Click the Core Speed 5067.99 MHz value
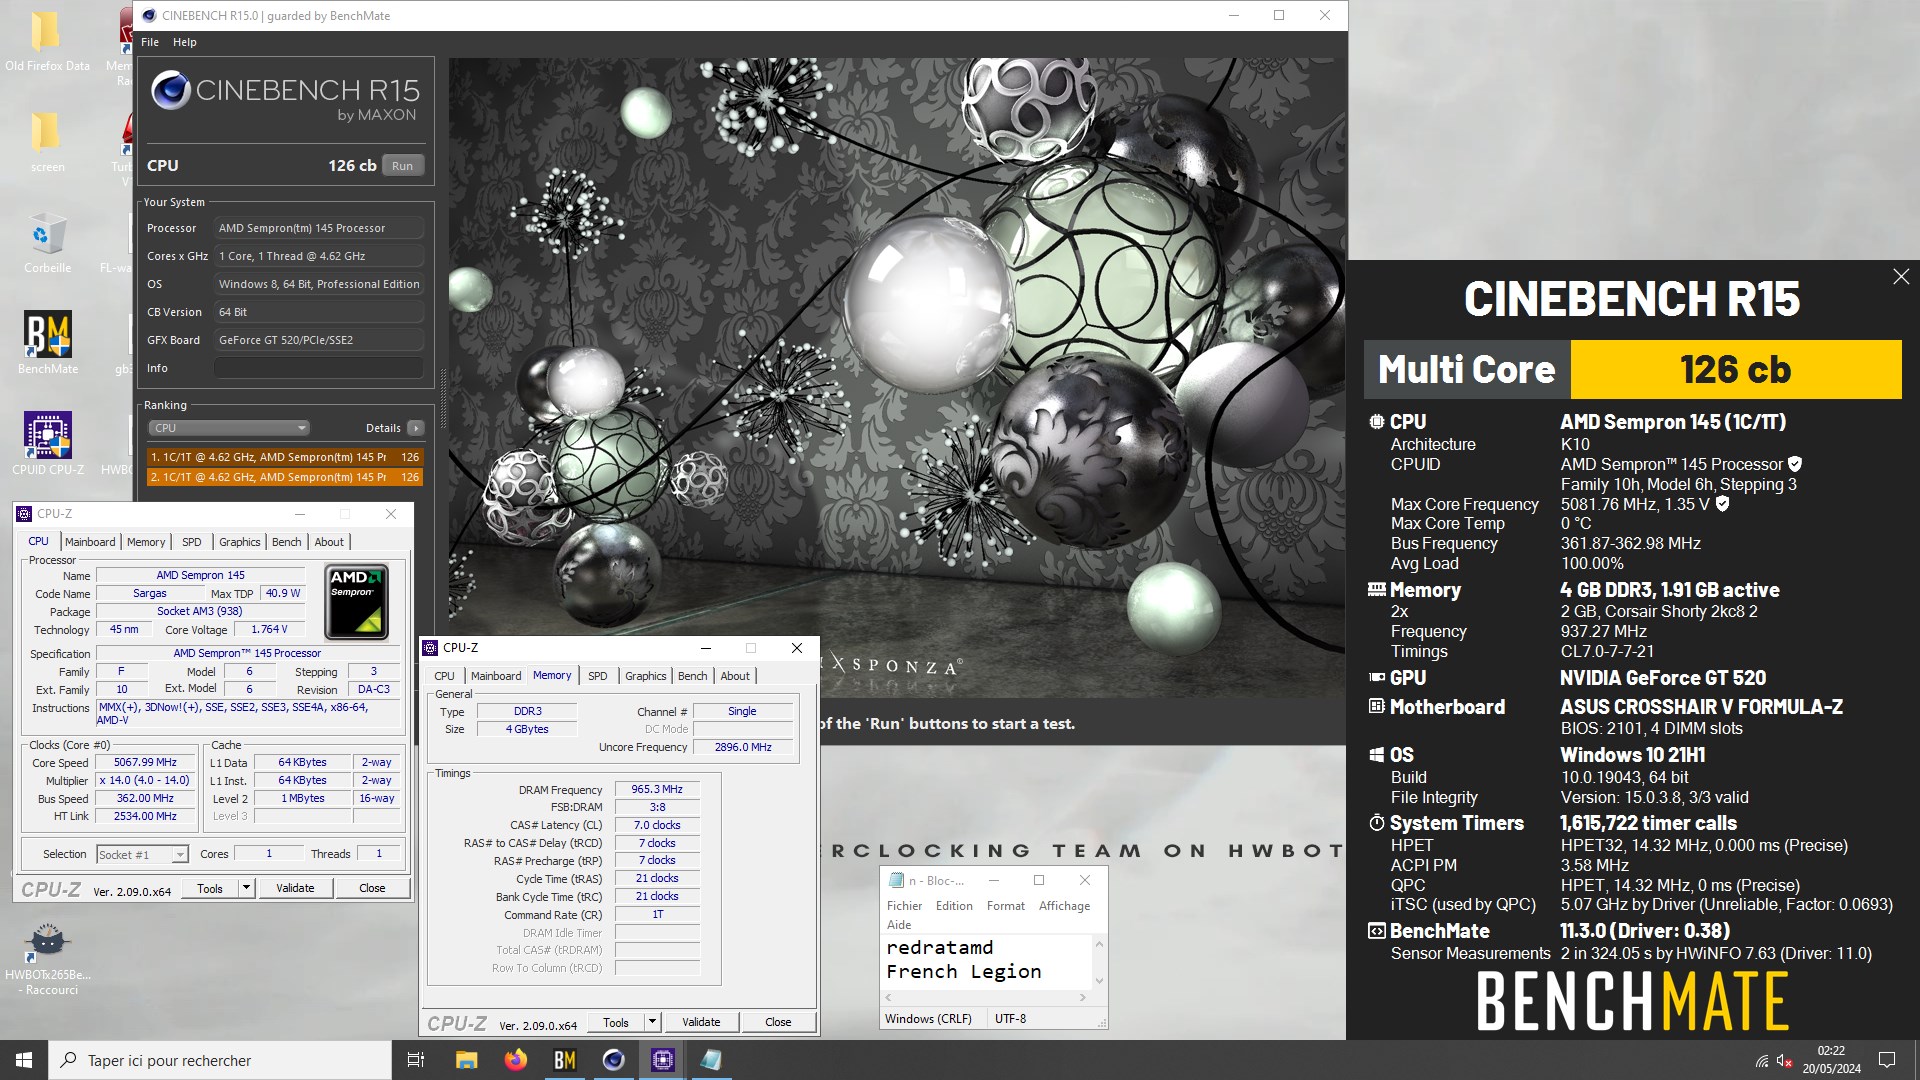The height and width of the screenshot is (1080, 1920). (x=145, y=762)
